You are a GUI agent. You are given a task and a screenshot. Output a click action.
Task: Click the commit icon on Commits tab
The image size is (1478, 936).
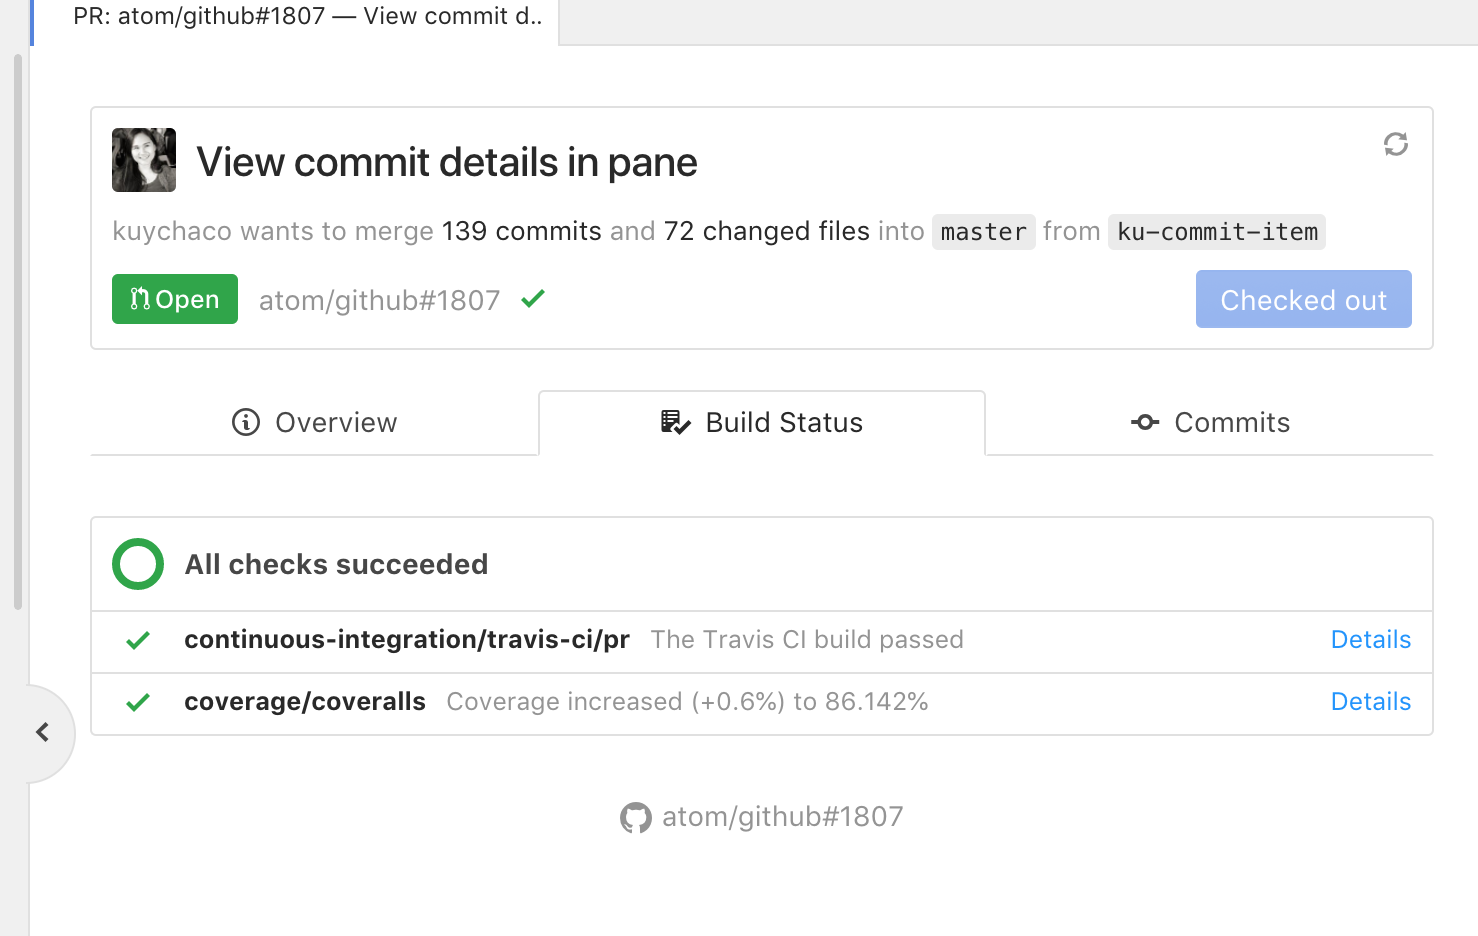coord(1145,422)
